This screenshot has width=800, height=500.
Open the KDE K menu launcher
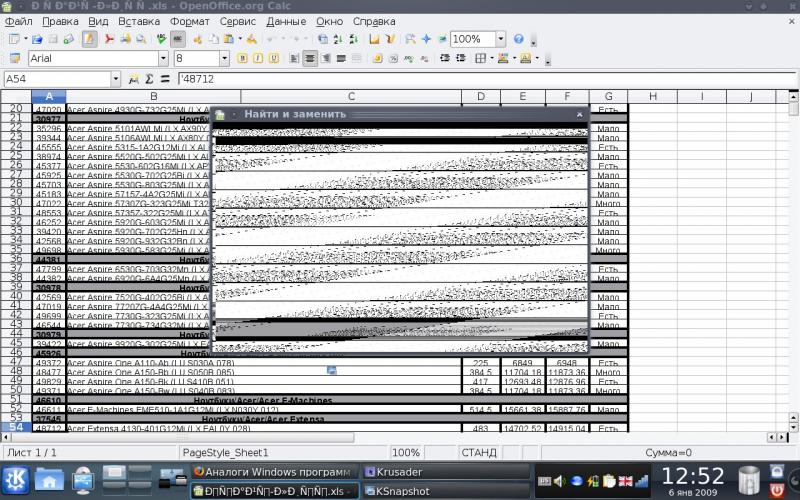16,481
